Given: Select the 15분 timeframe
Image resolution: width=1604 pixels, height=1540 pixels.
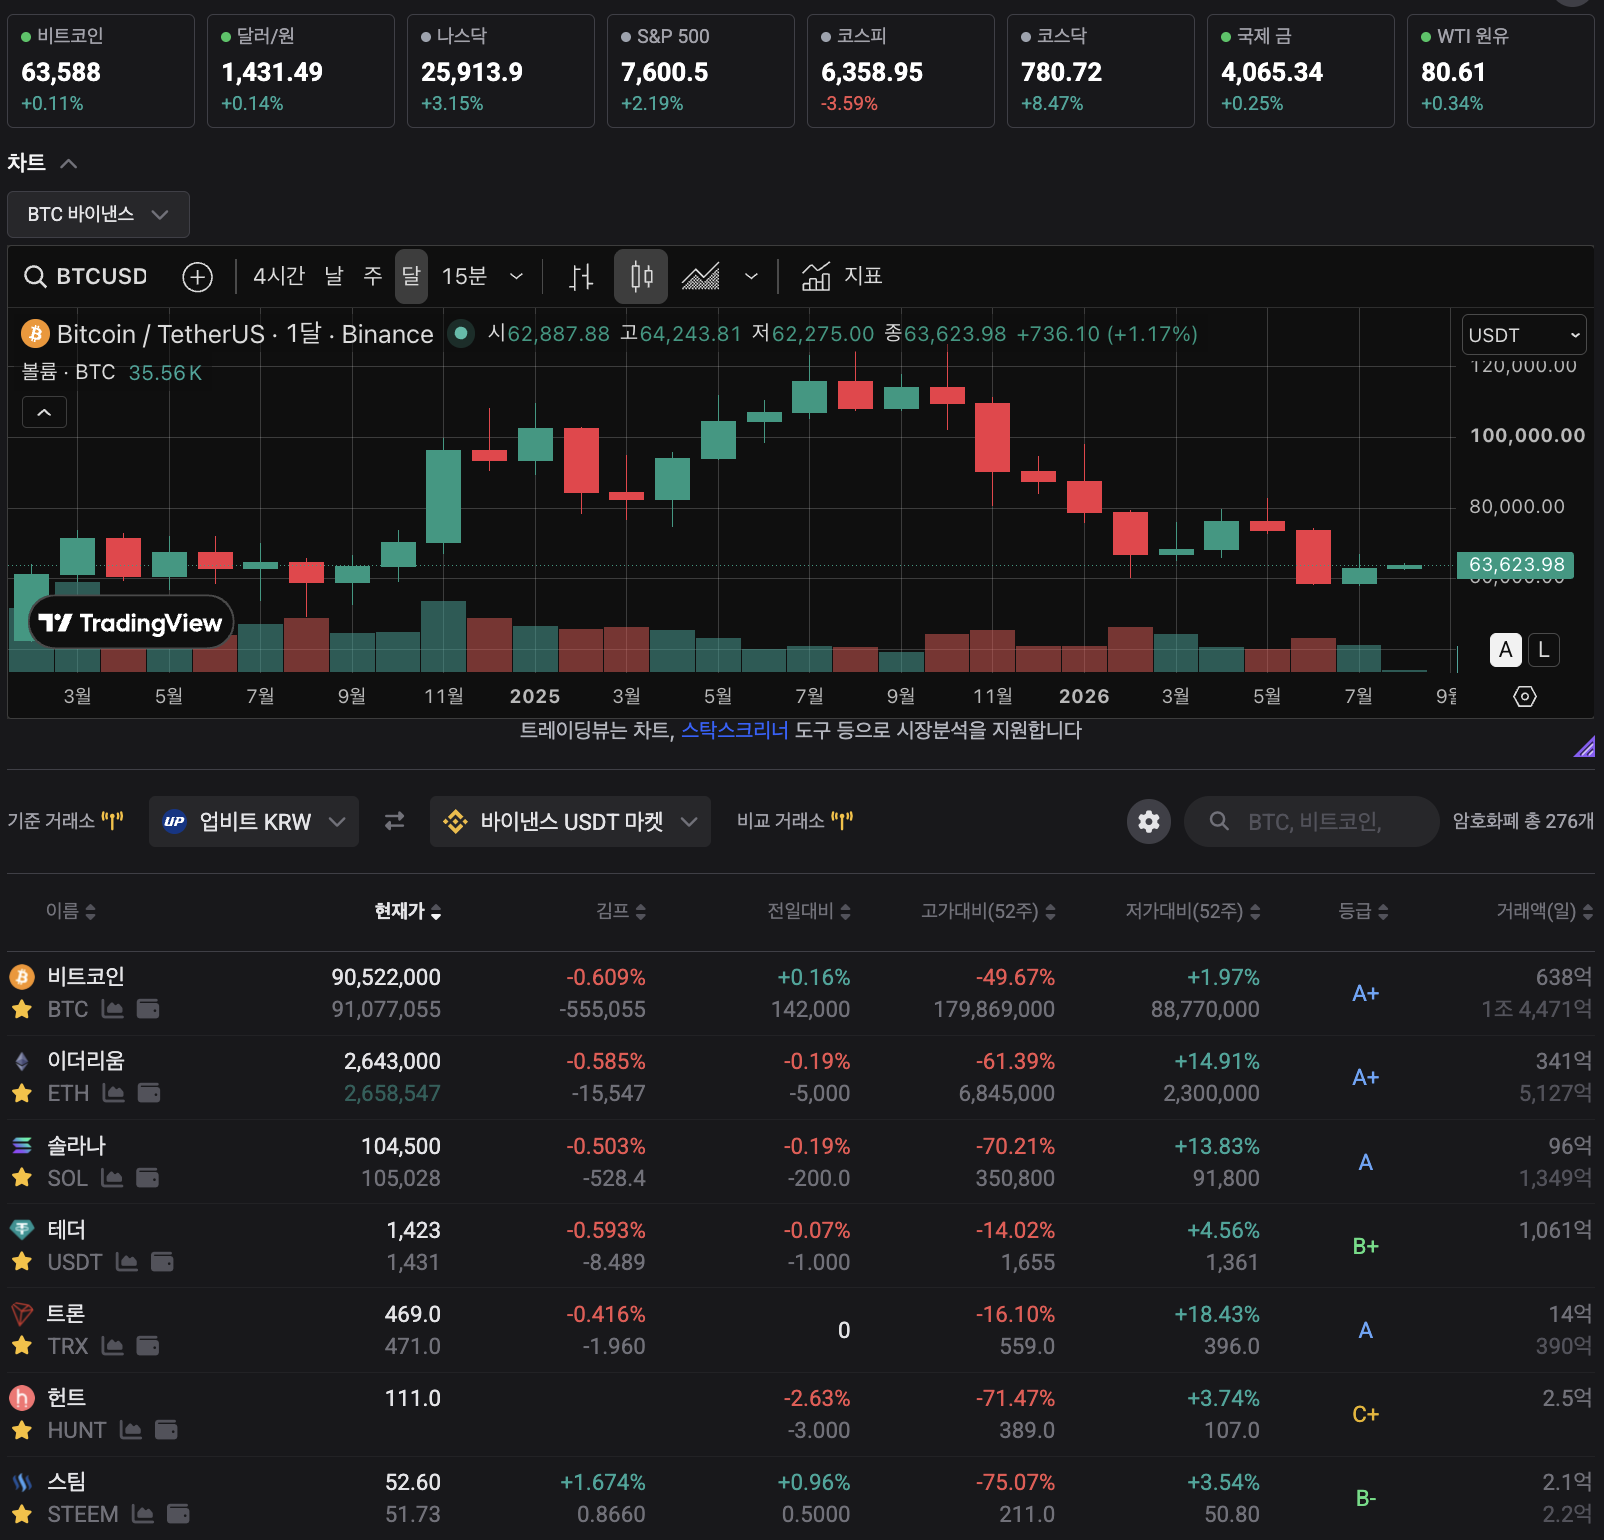Looking at the screenshot, I should pyautogui.click(x=464, y=276).
